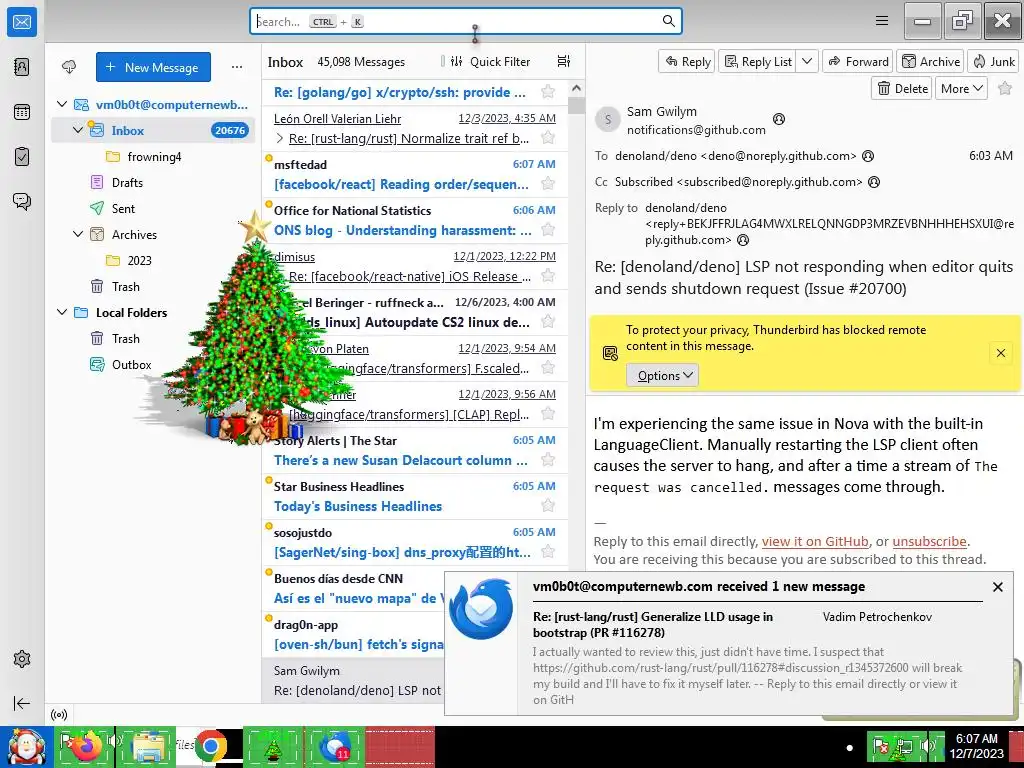Open the Reply List dropdown arrow
This screenshot has height=768, width=1024.
point(807,61)
